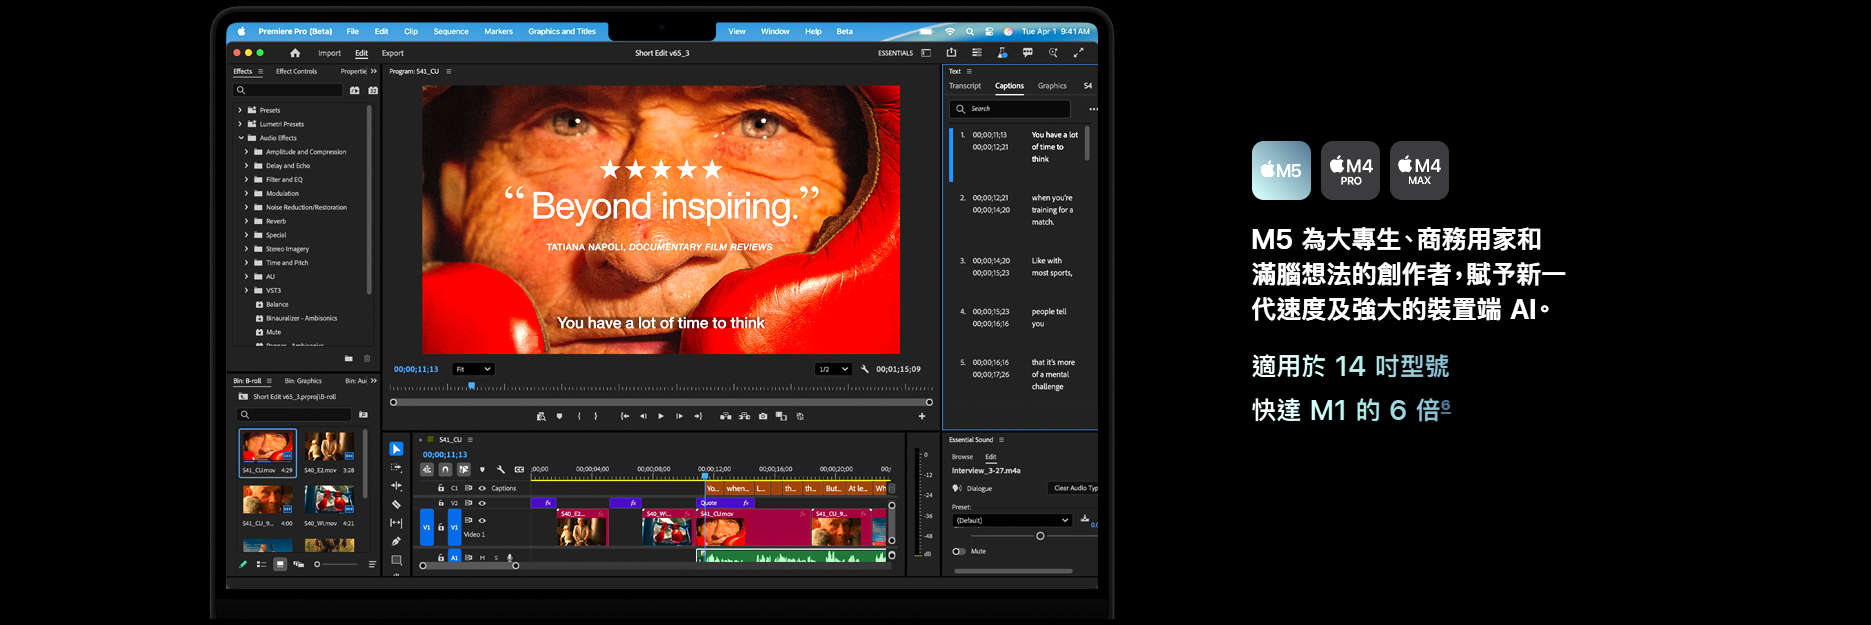Screen dimensions: 1871x625
Task: Select the Razor tool in the timeline toolbar
Action: point(396,504)
